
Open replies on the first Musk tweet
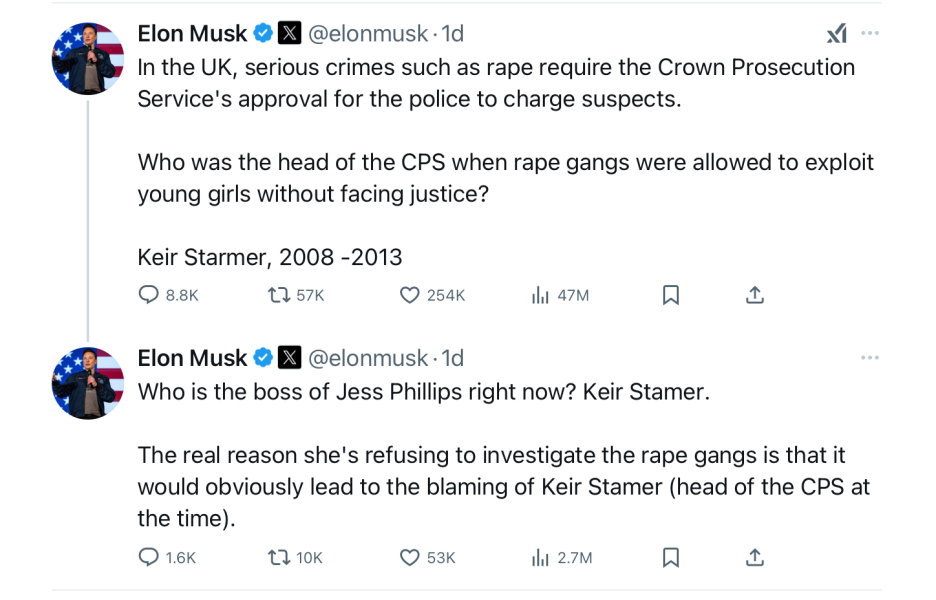tap(150, 295)
